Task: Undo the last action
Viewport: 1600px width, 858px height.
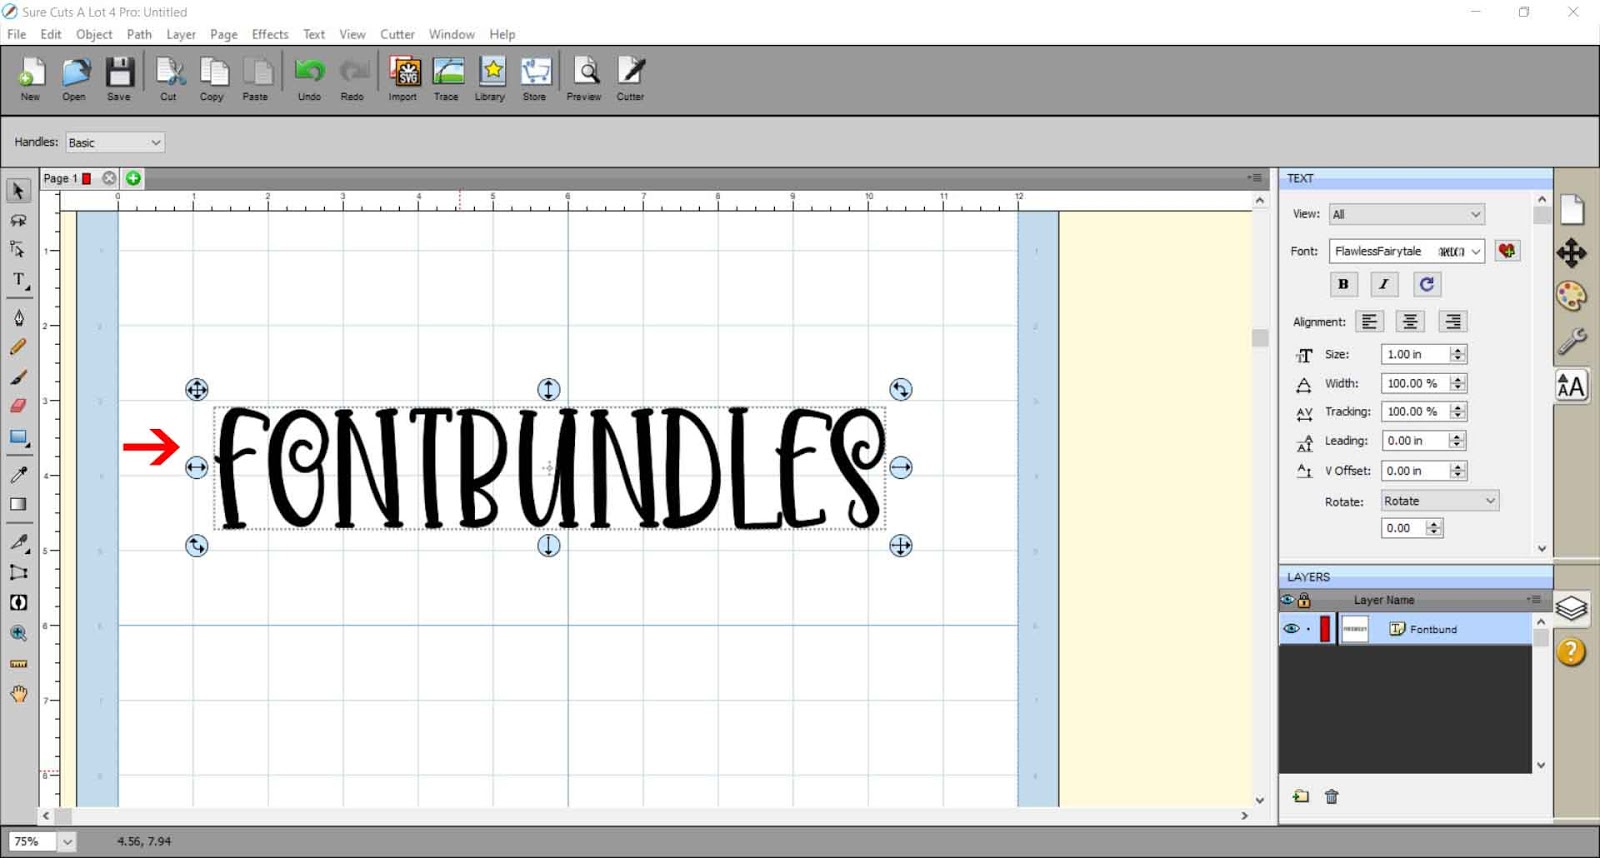Action: click(309, 79)
